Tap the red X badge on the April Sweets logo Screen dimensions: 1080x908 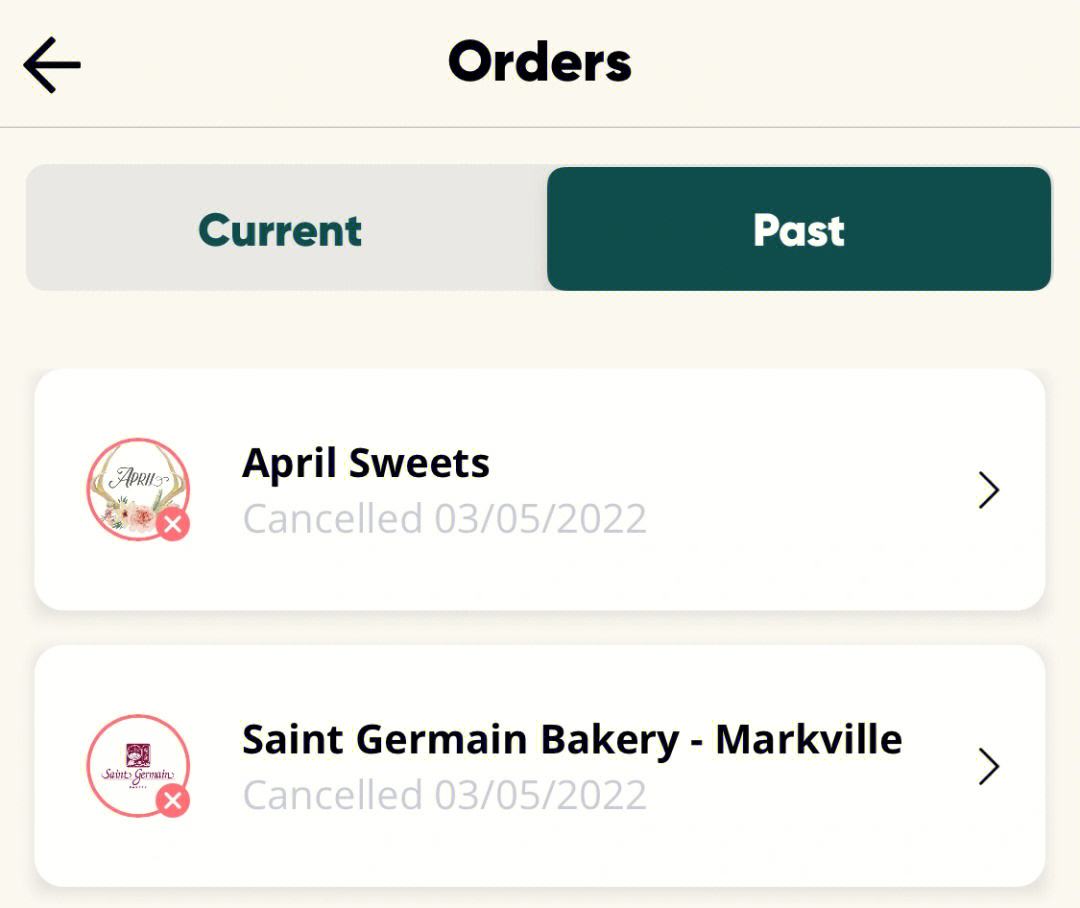coord(173,524)
